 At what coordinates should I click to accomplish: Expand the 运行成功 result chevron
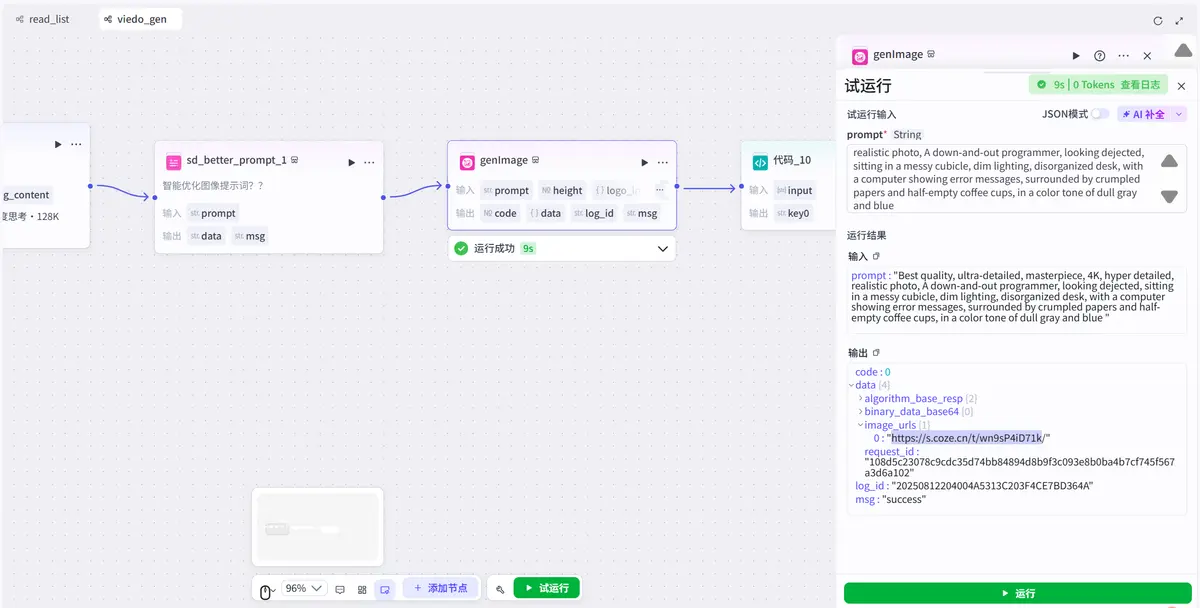click(x=662, y=249)
